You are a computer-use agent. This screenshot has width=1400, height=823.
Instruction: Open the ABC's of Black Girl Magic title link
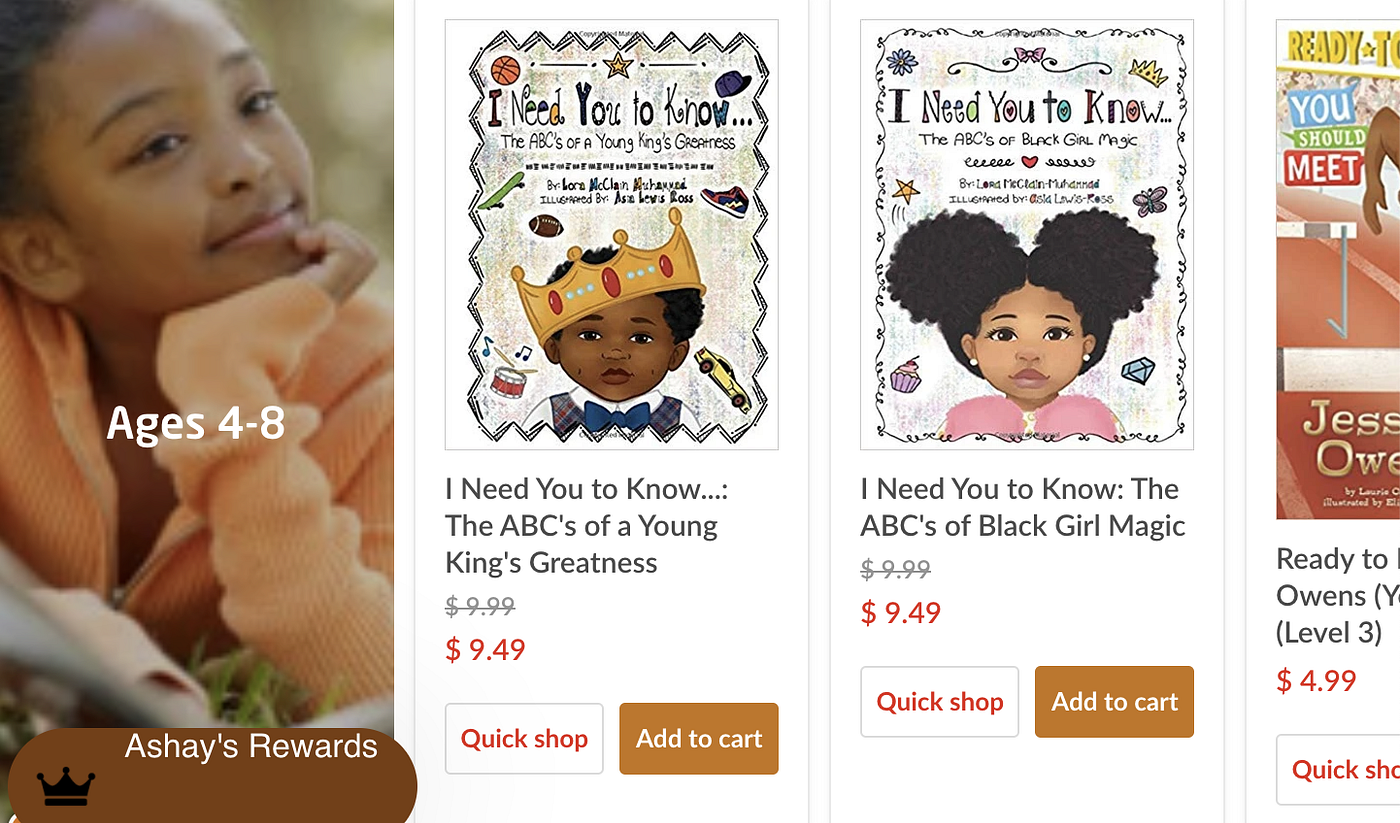1023,507
